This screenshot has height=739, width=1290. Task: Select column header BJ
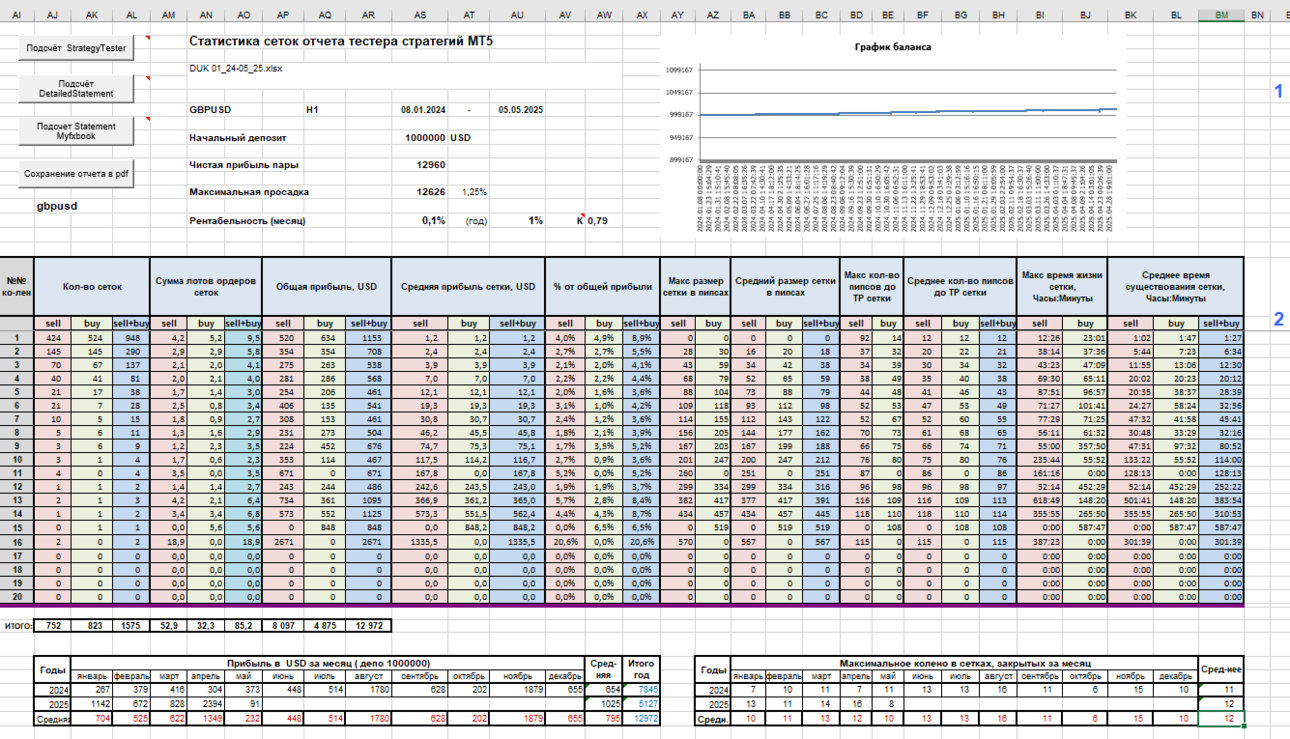[x=1085, y=15]
